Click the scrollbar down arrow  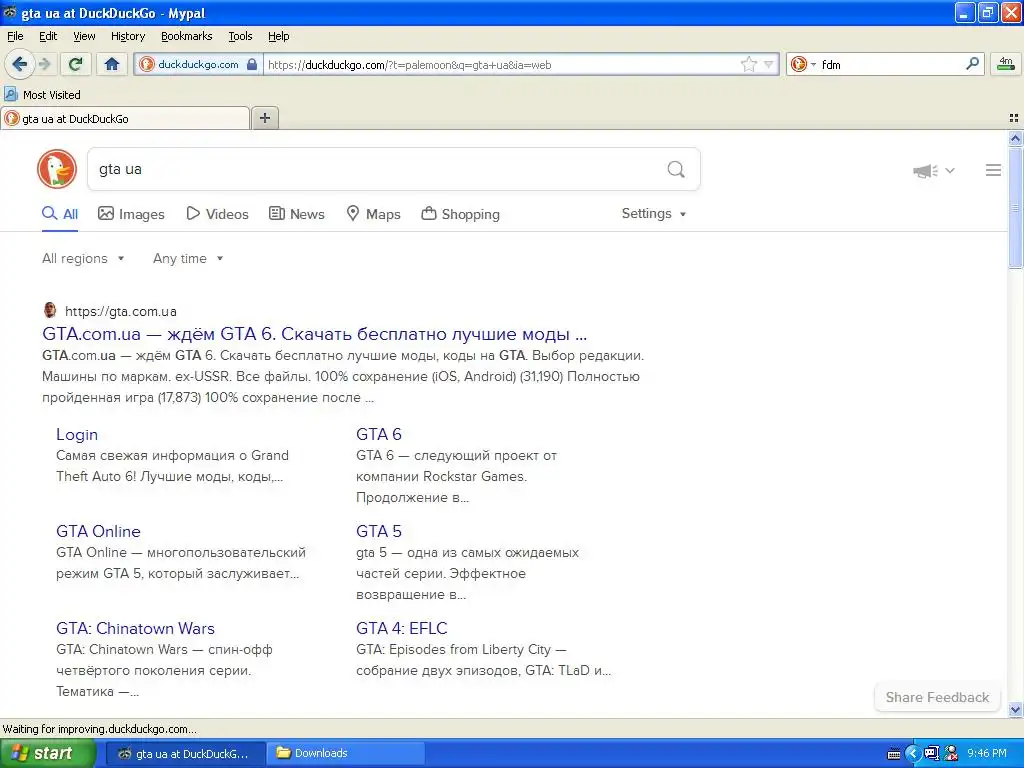click(1015, 709)
